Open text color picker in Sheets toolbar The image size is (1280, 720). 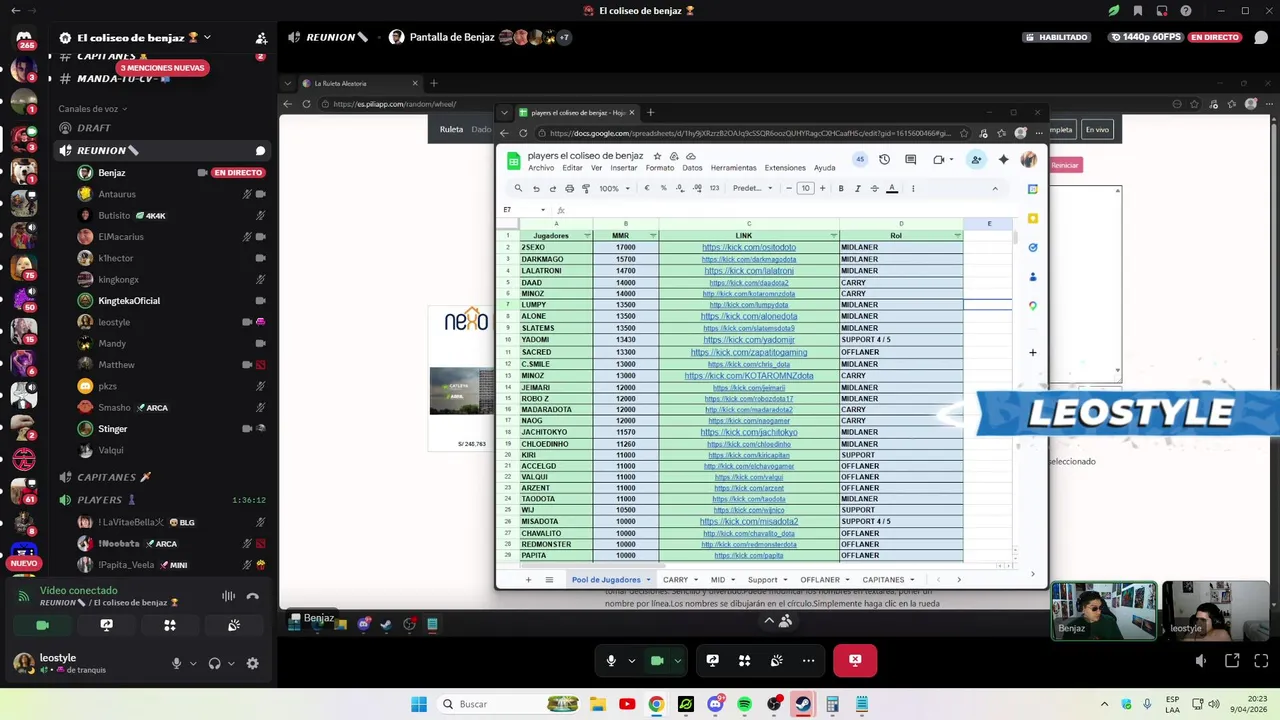[892, 188]
